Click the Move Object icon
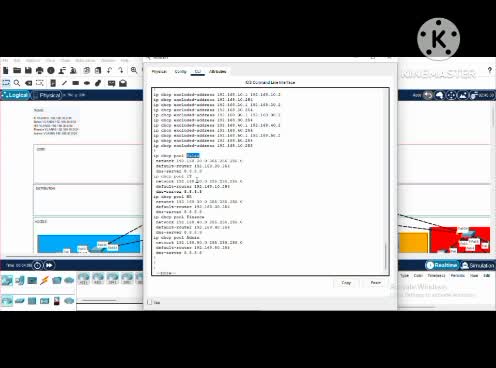 (451, 95)
